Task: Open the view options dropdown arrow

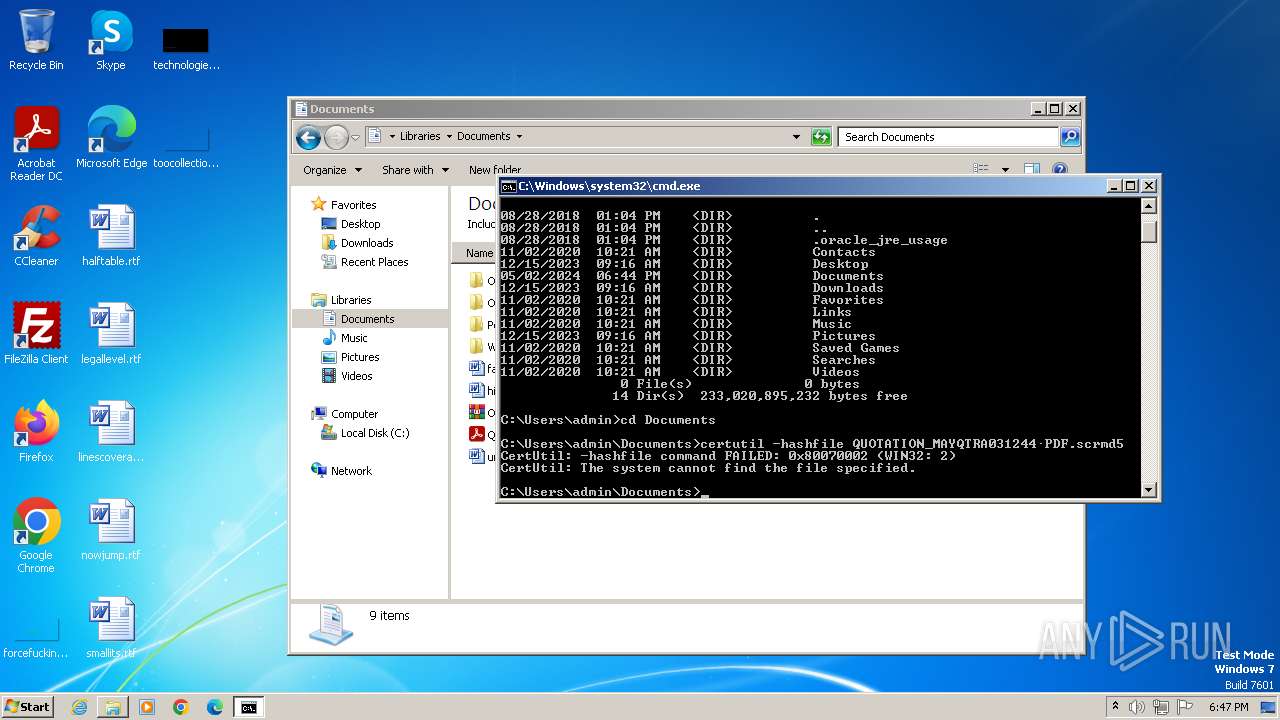Action: point(1005,170)
